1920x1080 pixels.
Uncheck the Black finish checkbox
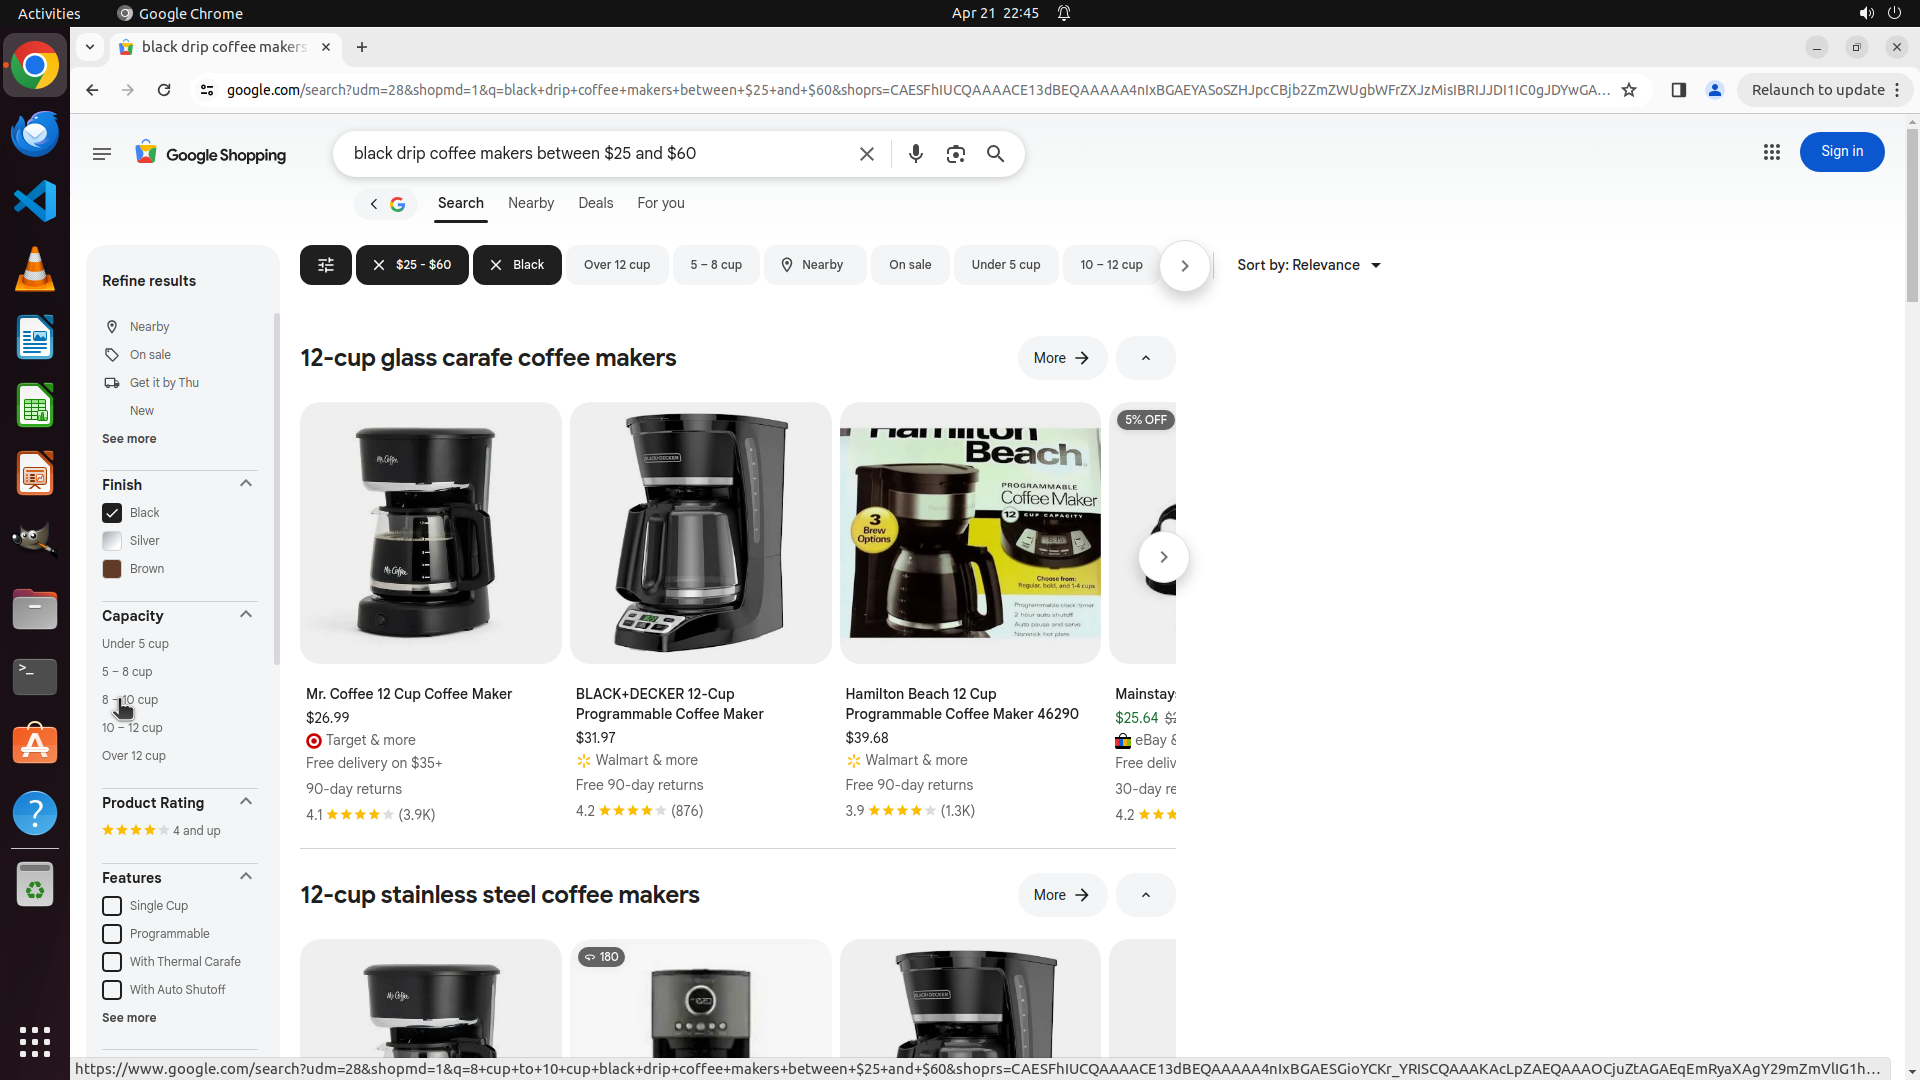click(x=112, y=513)
